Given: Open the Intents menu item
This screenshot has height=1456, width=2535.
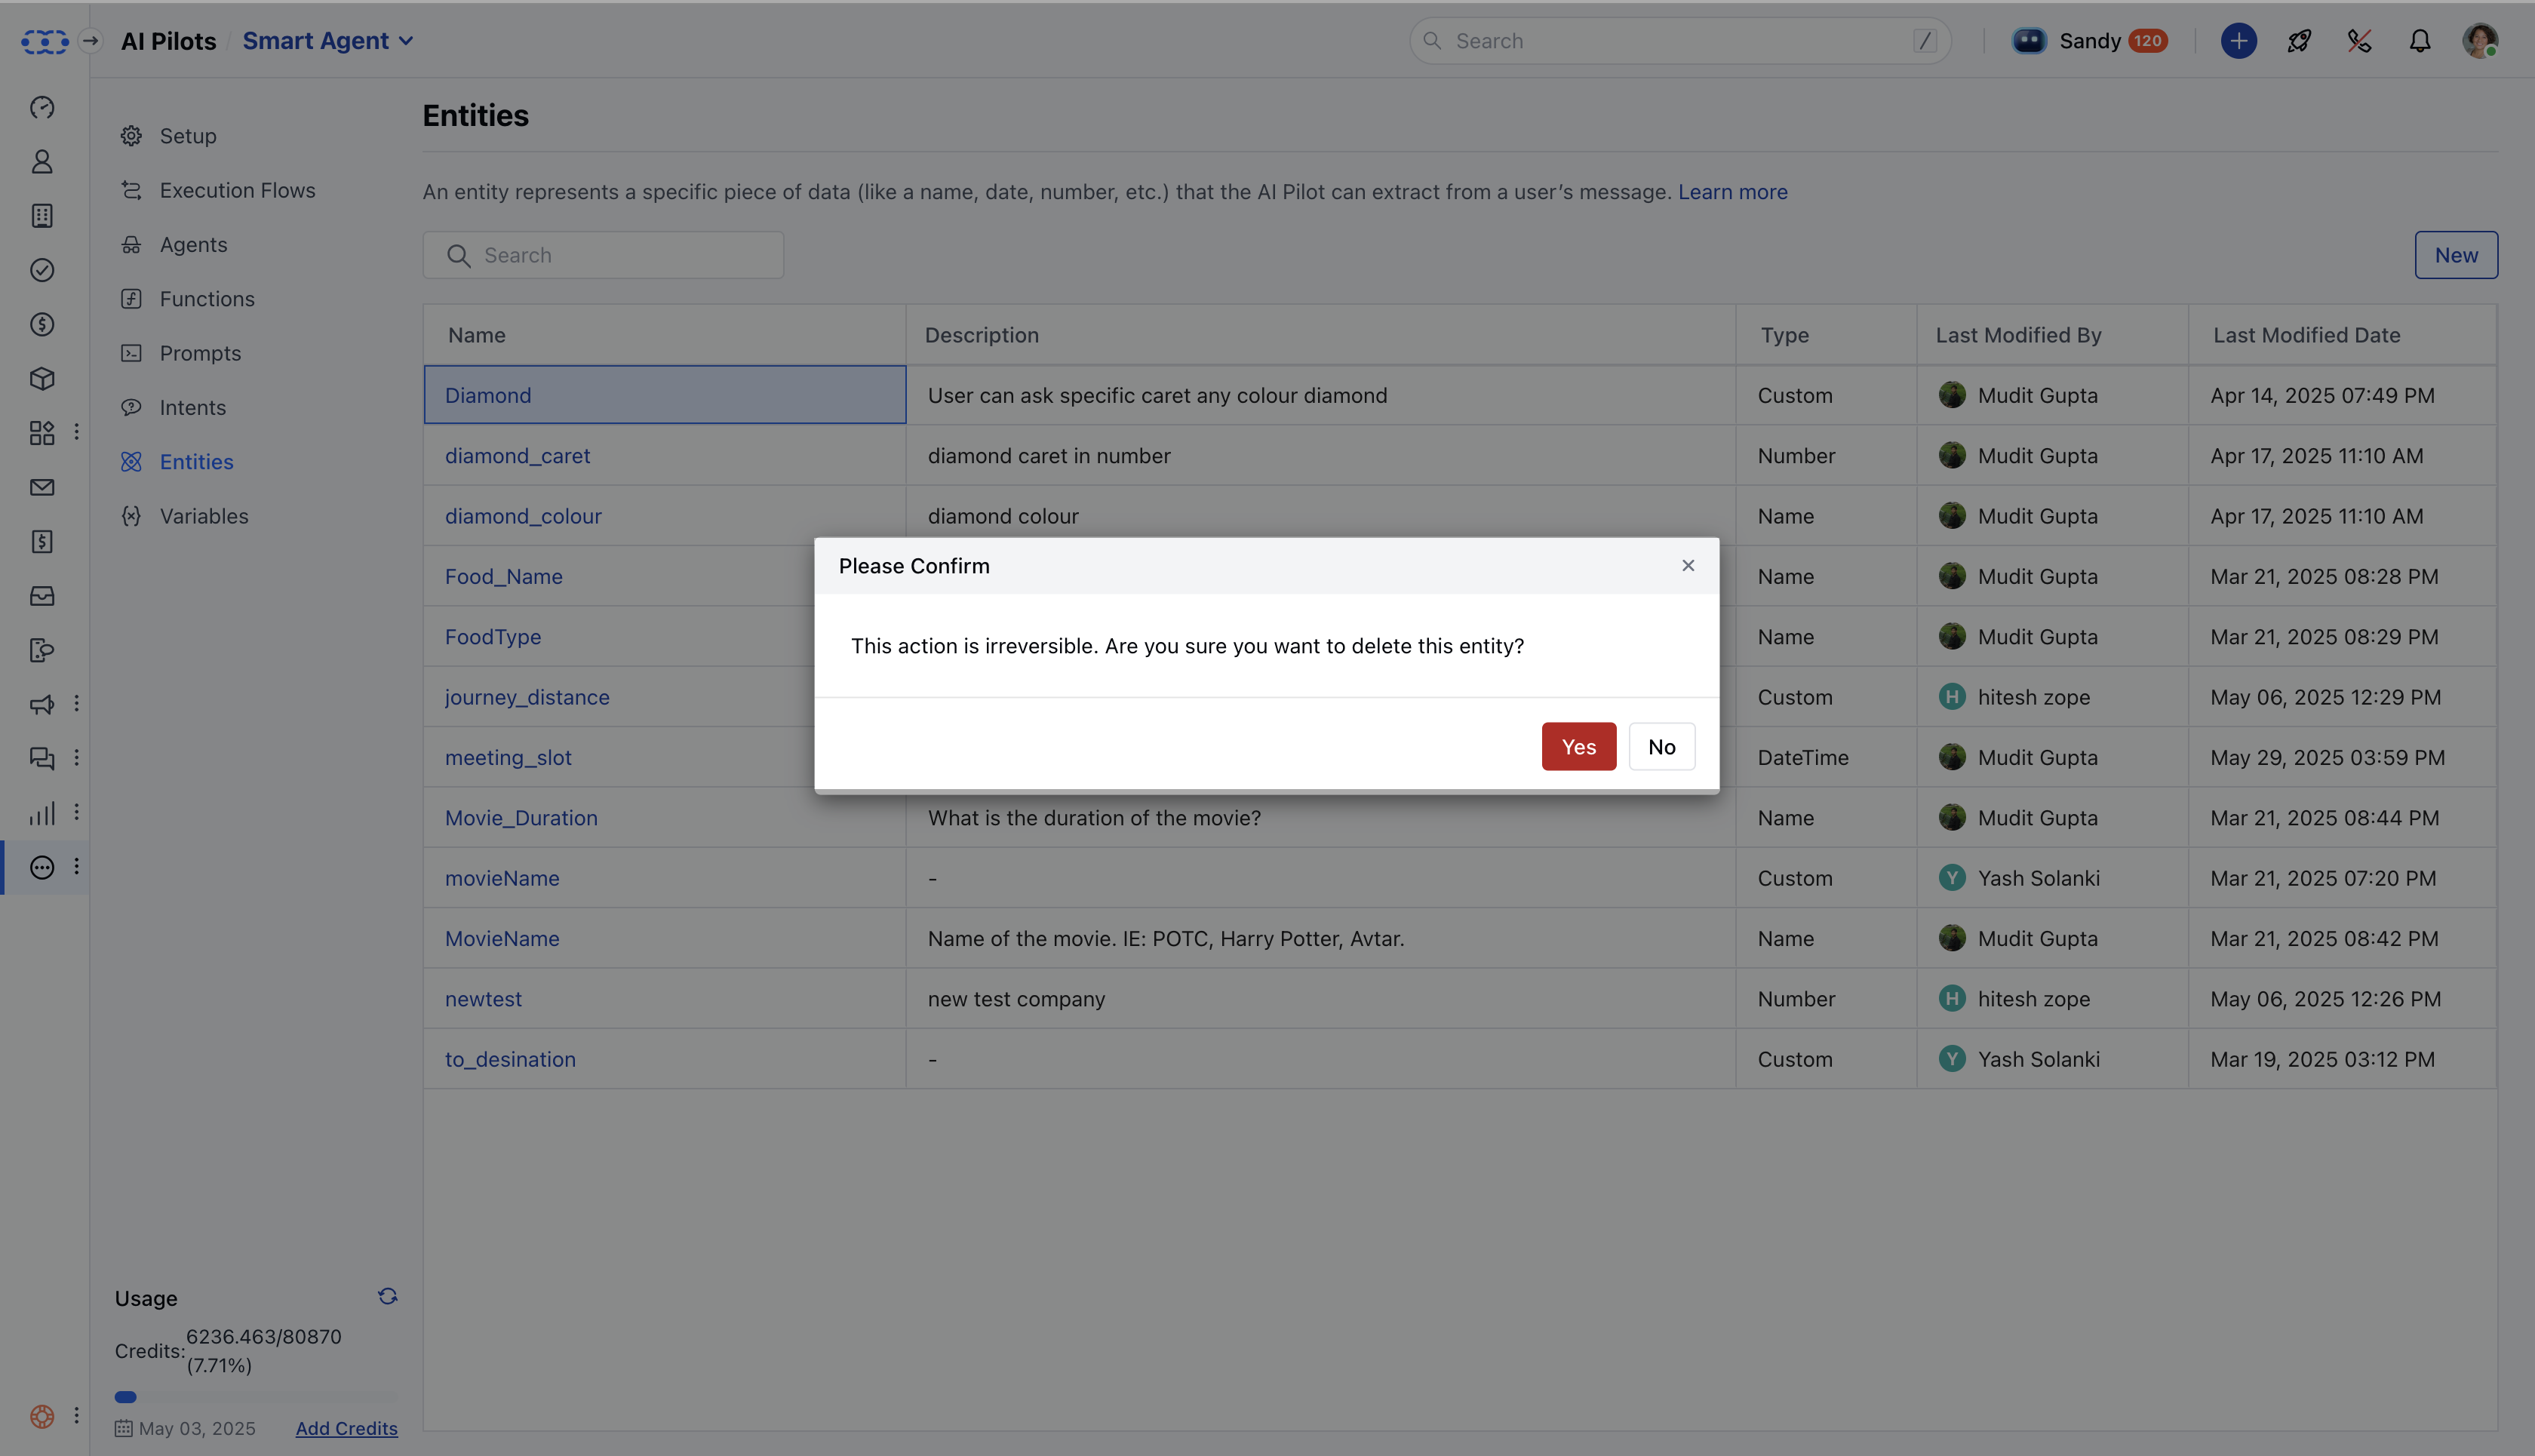Looking at the screenshot, I should [x=173, y=408].
